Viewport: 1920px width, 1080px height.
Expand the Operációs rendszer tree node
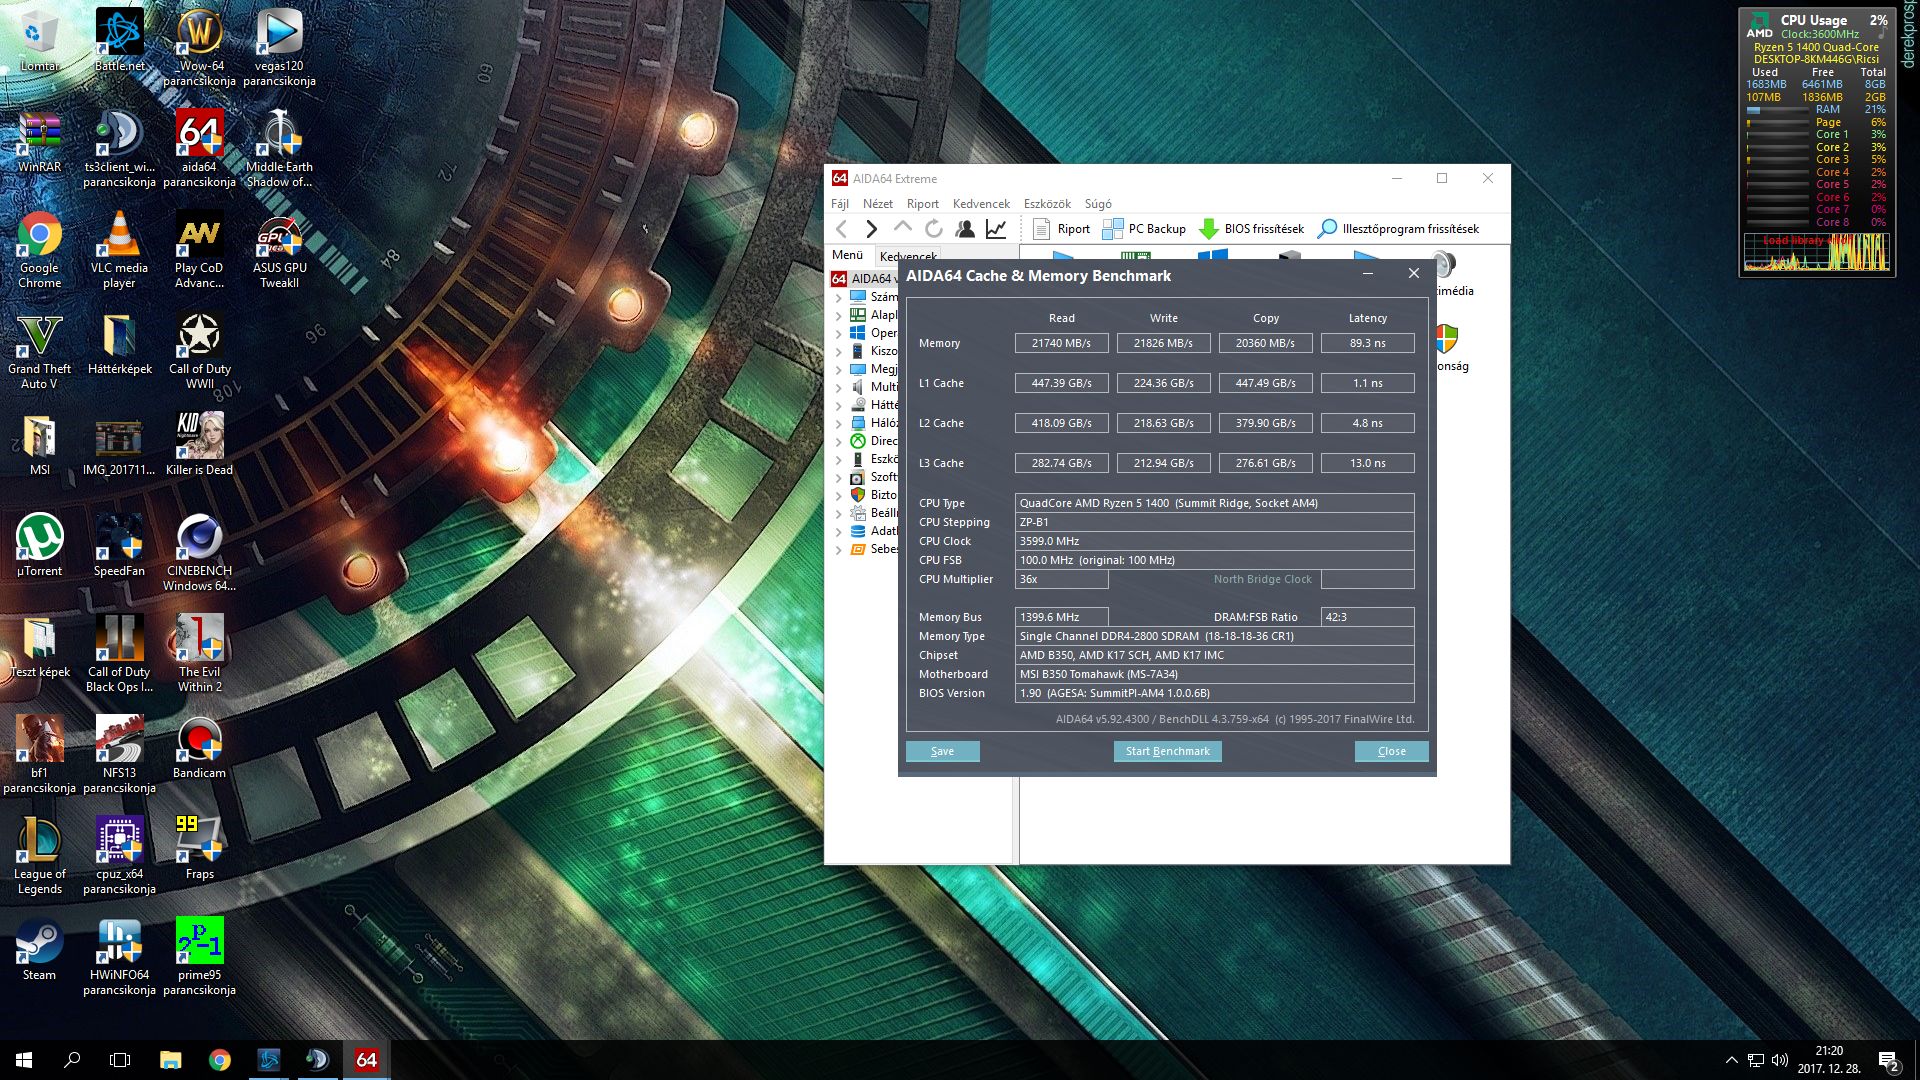pyautogui.click(x=838, y=333)
